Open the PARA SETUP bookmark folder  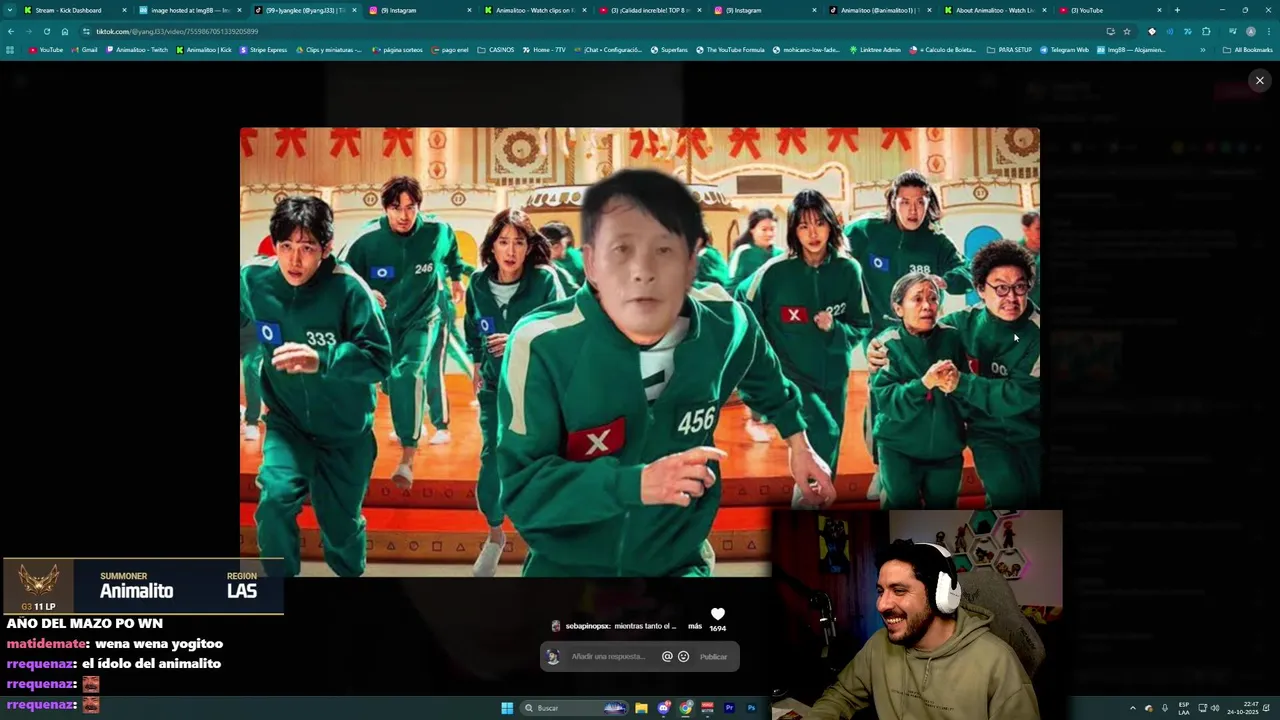(x=1009, y=49)
